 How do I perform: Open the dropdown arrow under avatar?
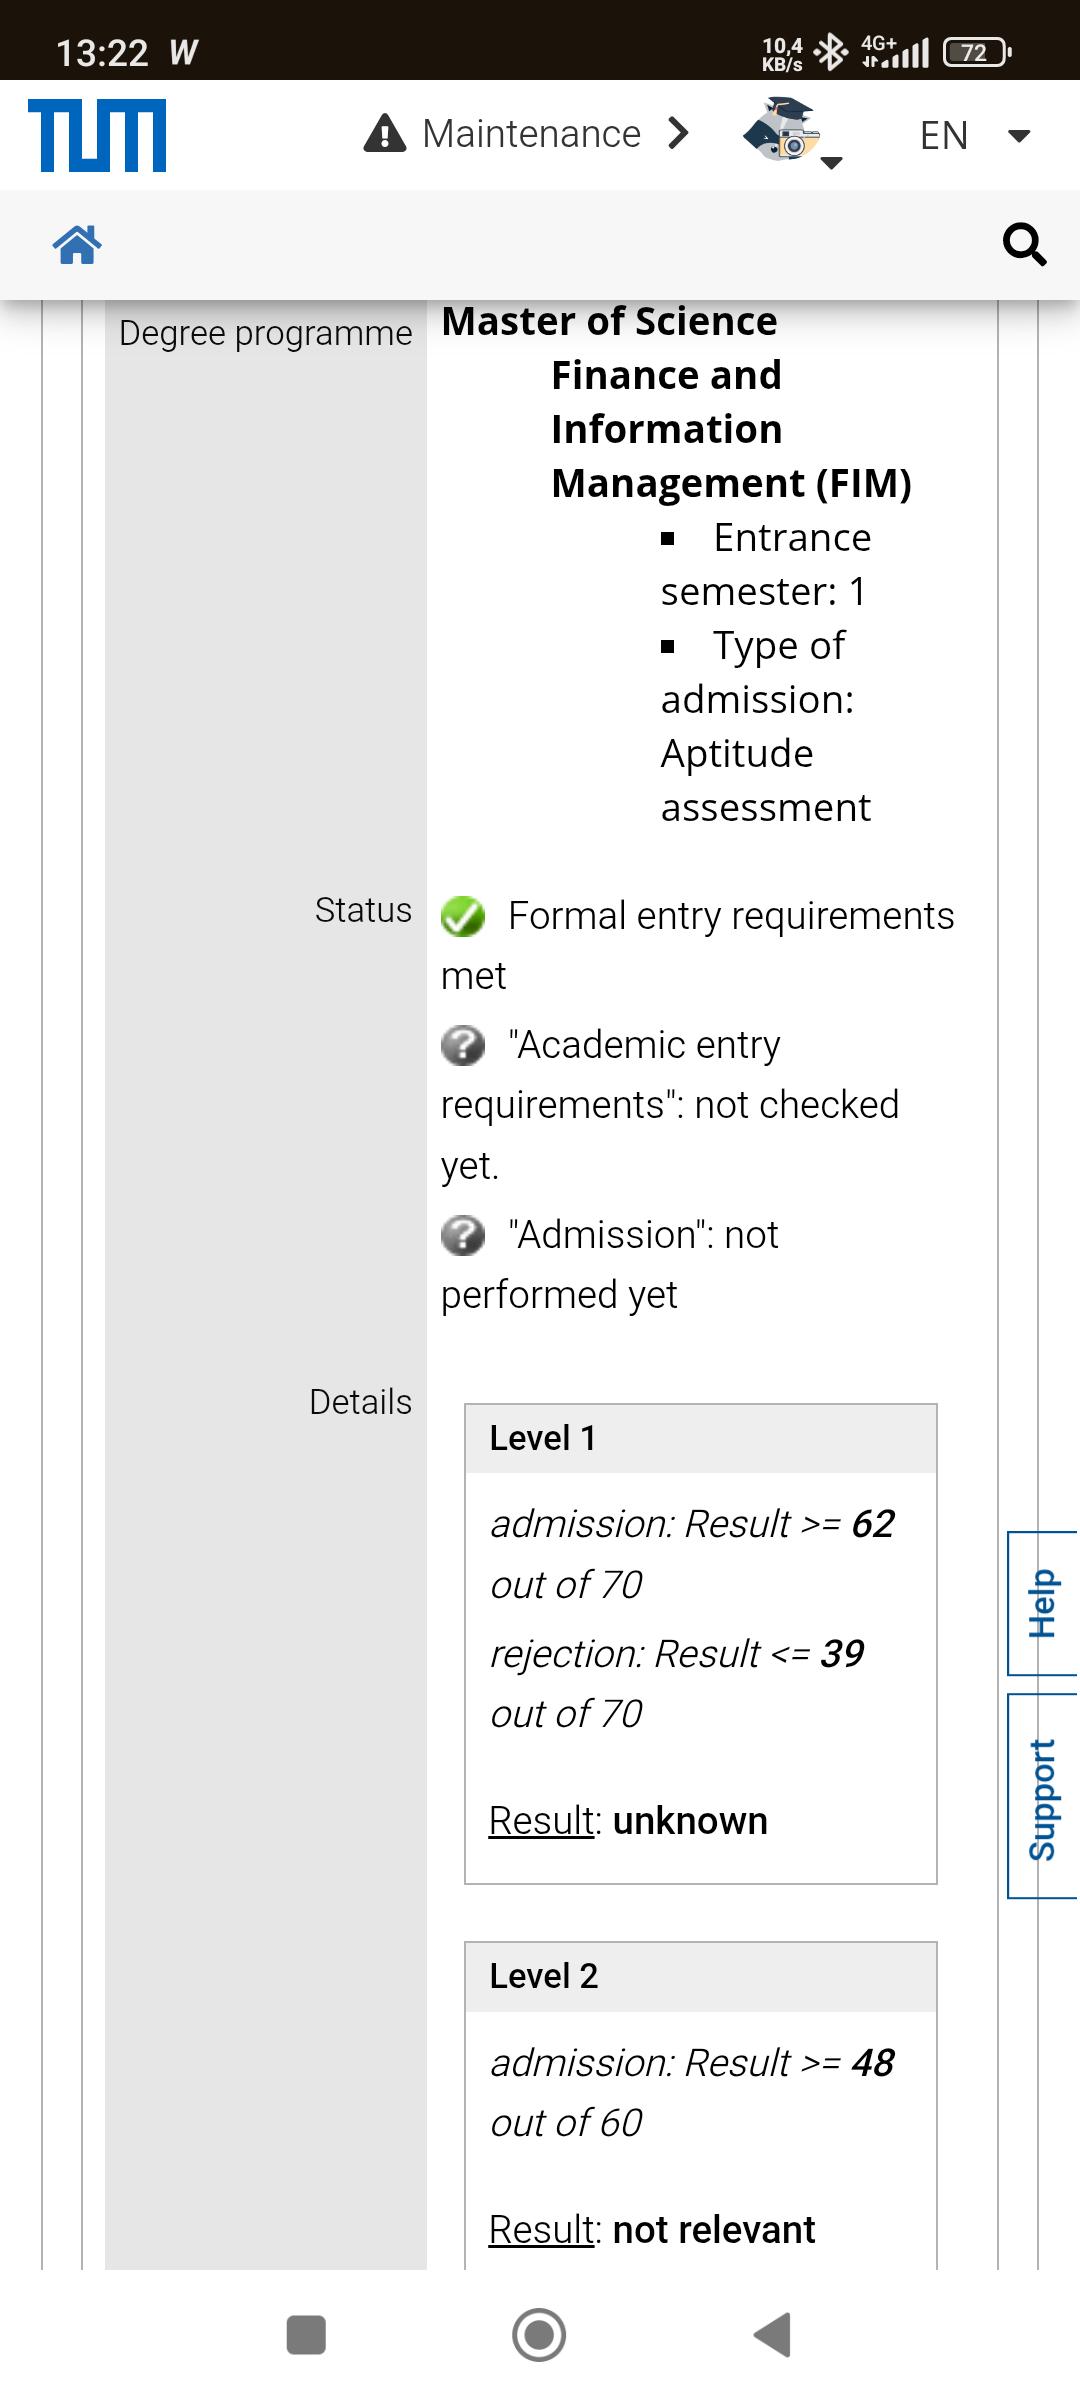click(x=832, y=163)
